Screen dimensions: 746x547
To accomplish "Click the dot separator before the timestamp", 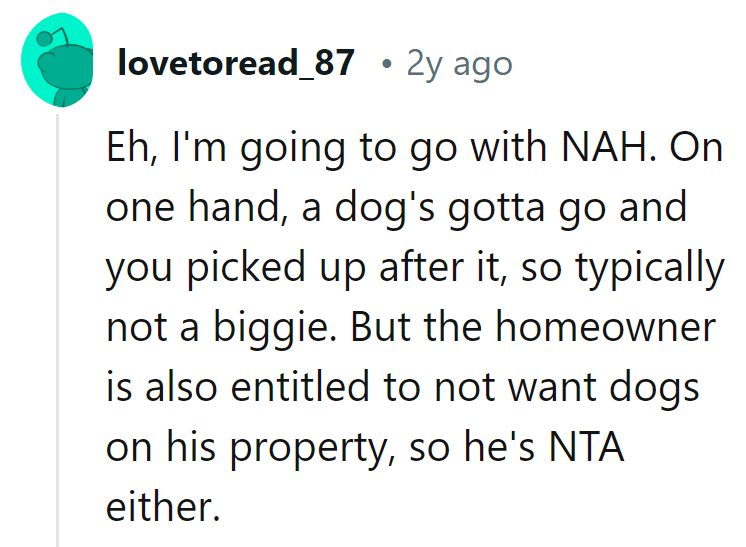I will pos(387,64).
